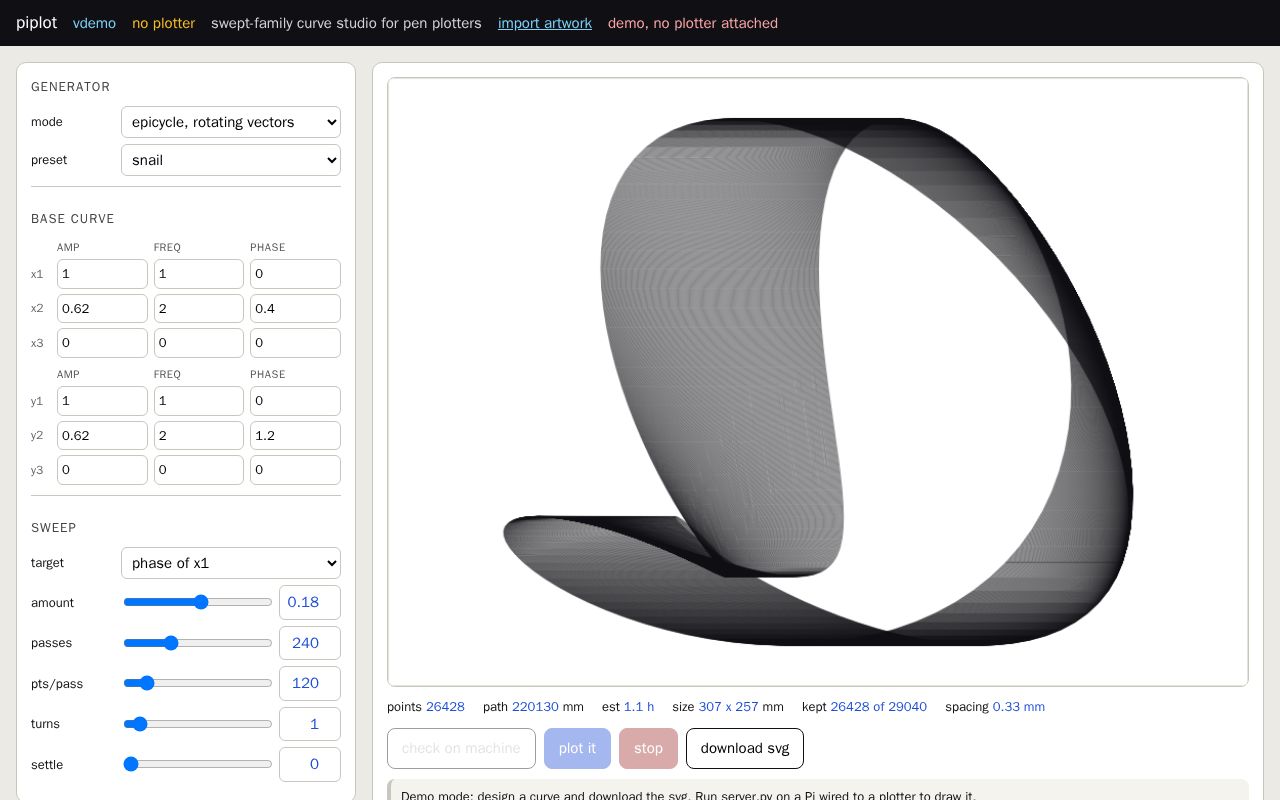The width and height of the screenshot is (1280, 800).
Task: Click the vdemo label in the header
Action: [x=94, y=23]
